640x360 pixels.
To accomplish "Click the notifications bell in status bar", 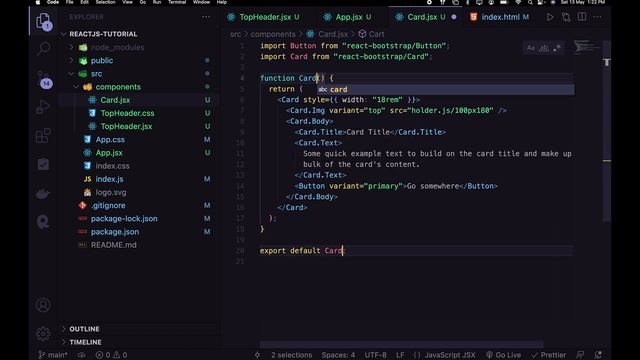I will pos(598,355).
